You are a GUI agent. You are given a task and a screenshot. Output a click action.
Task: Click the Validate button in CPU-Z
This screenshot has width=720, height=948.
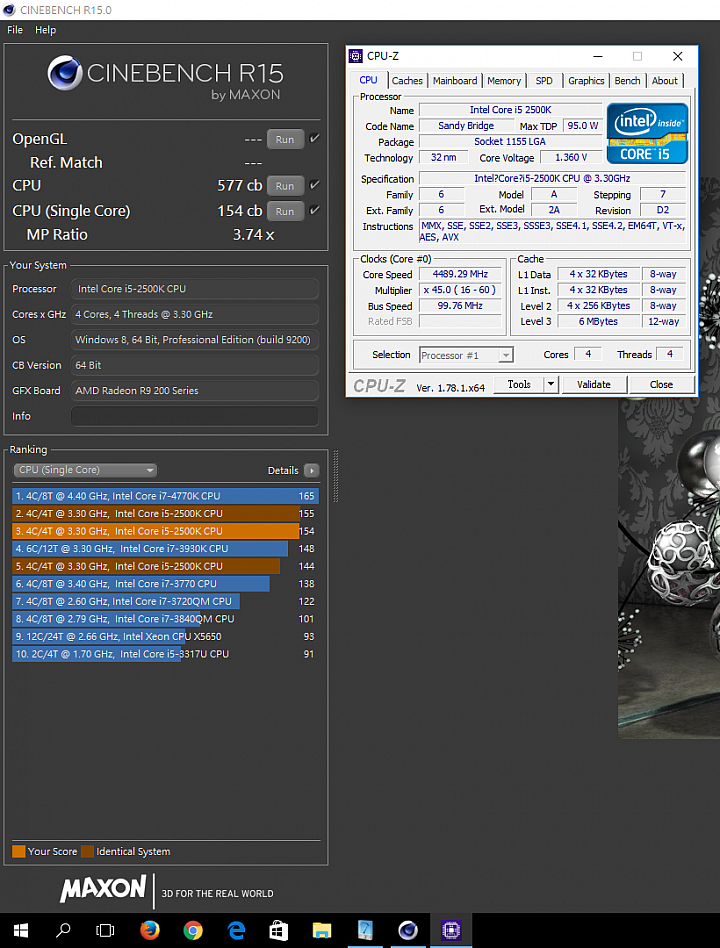[x=594, y=385]
